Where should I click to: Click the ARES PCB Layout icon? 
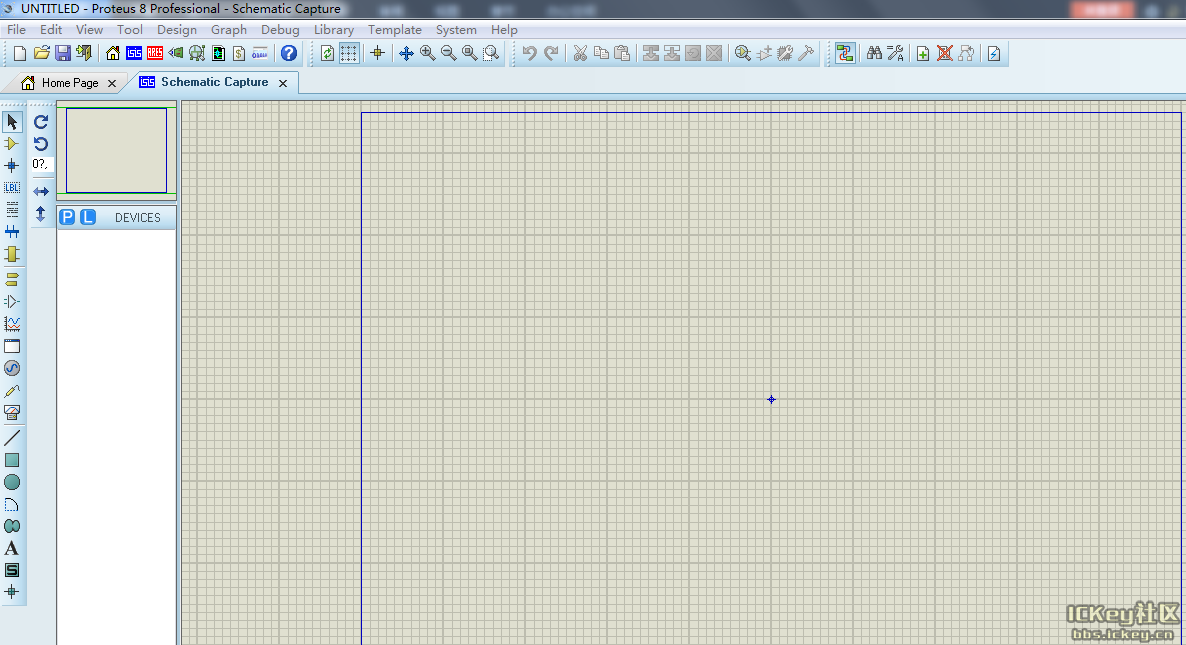(x=155, y=53)
